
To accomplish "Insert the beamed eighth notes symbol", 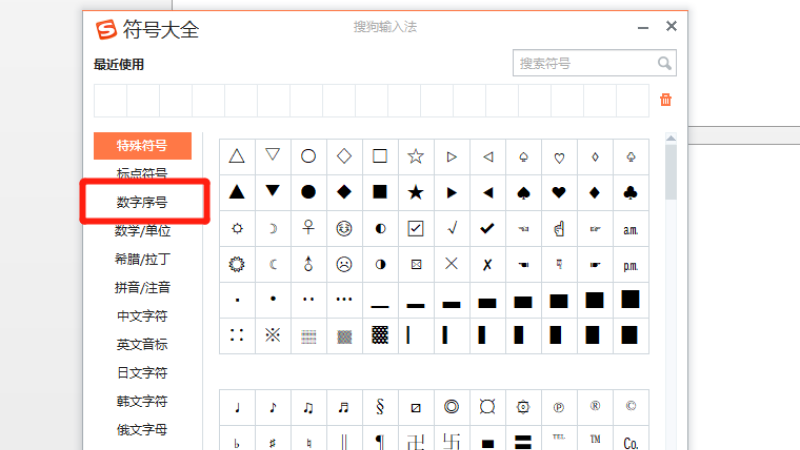I will click(x=309, y=407).
